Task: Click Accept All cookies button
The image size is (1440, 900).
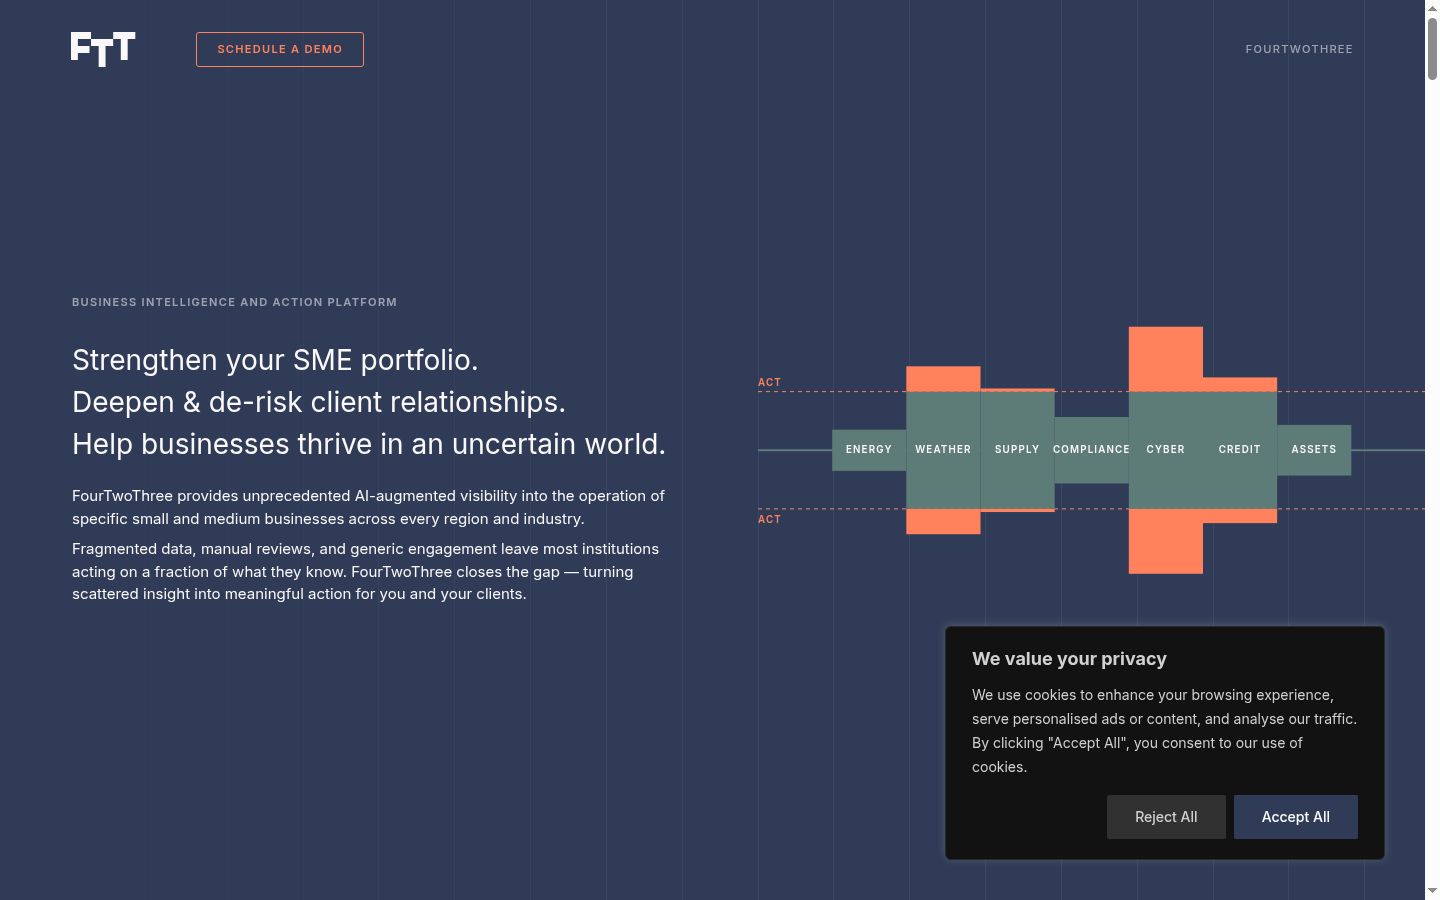Action: tap(1296, 817)
